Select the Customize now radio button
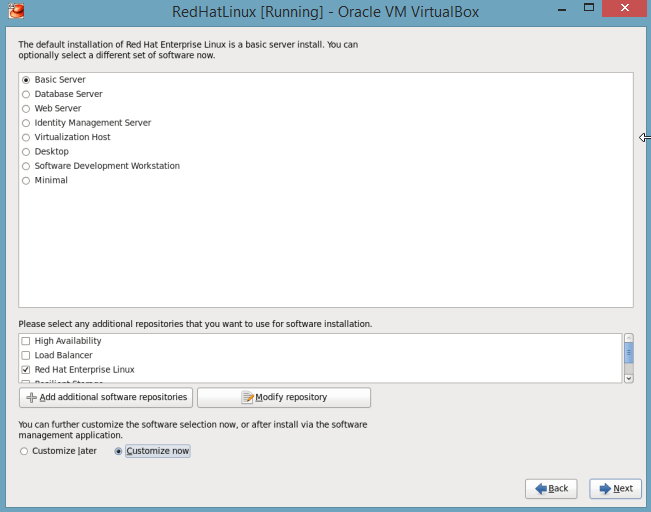This screenshot has height=512, width=651. [x=118, y=451]
